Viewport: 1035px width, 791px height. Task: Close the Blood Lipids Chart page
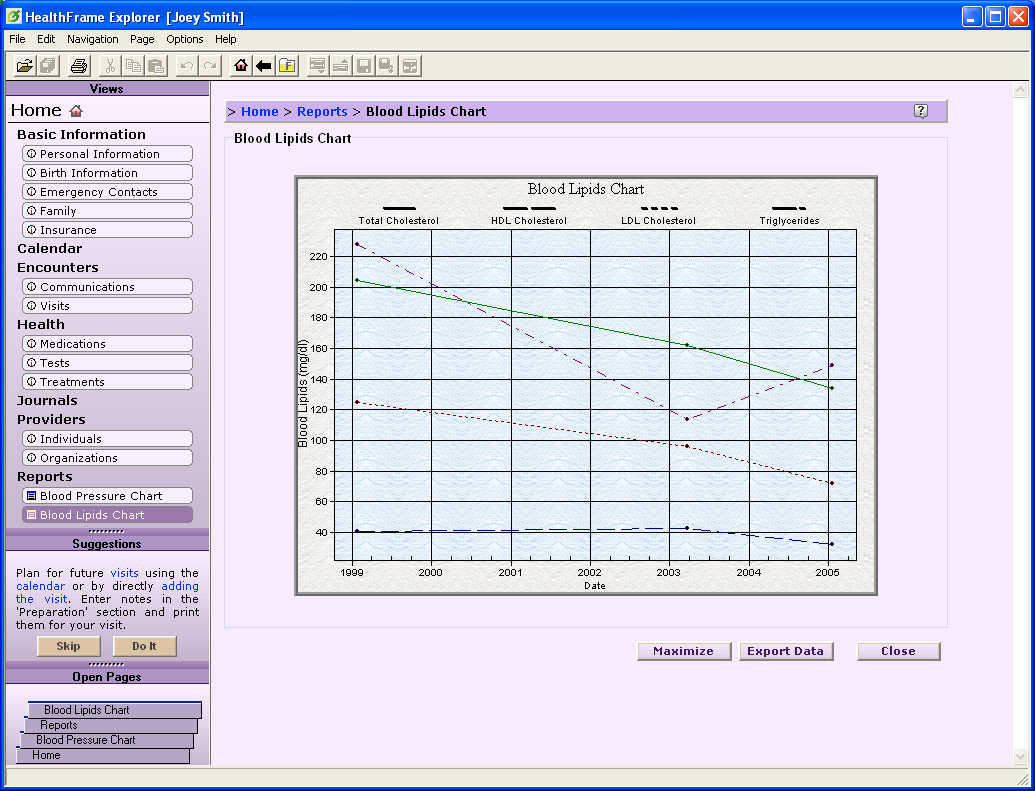[x=898, y=651]
